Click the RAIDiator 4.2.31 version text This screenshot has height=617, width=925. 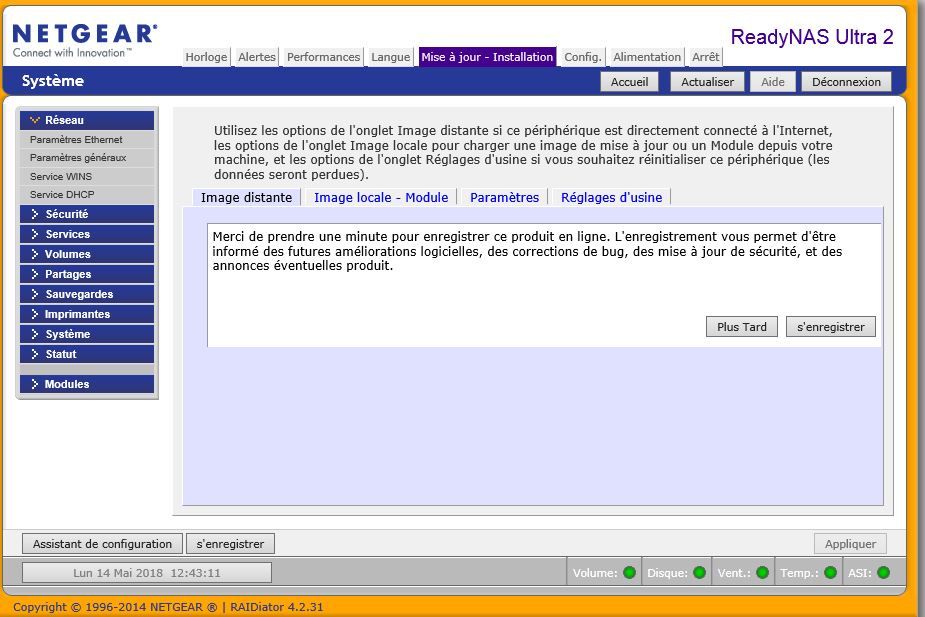pos(277,607)
